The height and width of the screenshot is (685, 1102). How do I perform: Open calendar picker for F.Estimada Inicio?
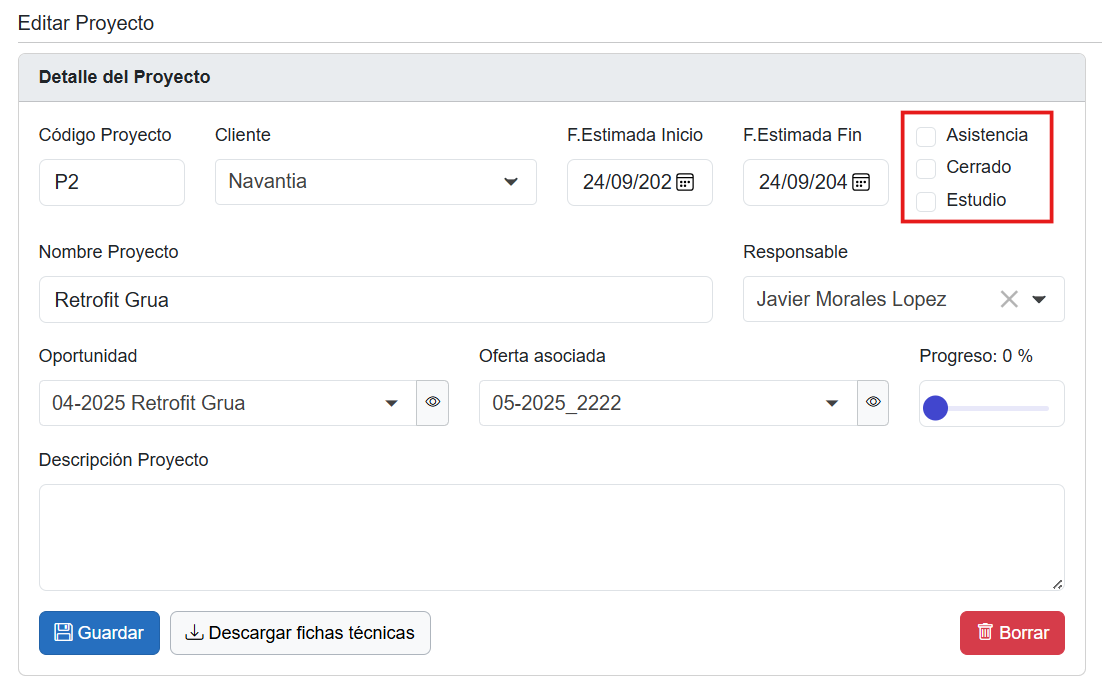click(x=685, y=182)
